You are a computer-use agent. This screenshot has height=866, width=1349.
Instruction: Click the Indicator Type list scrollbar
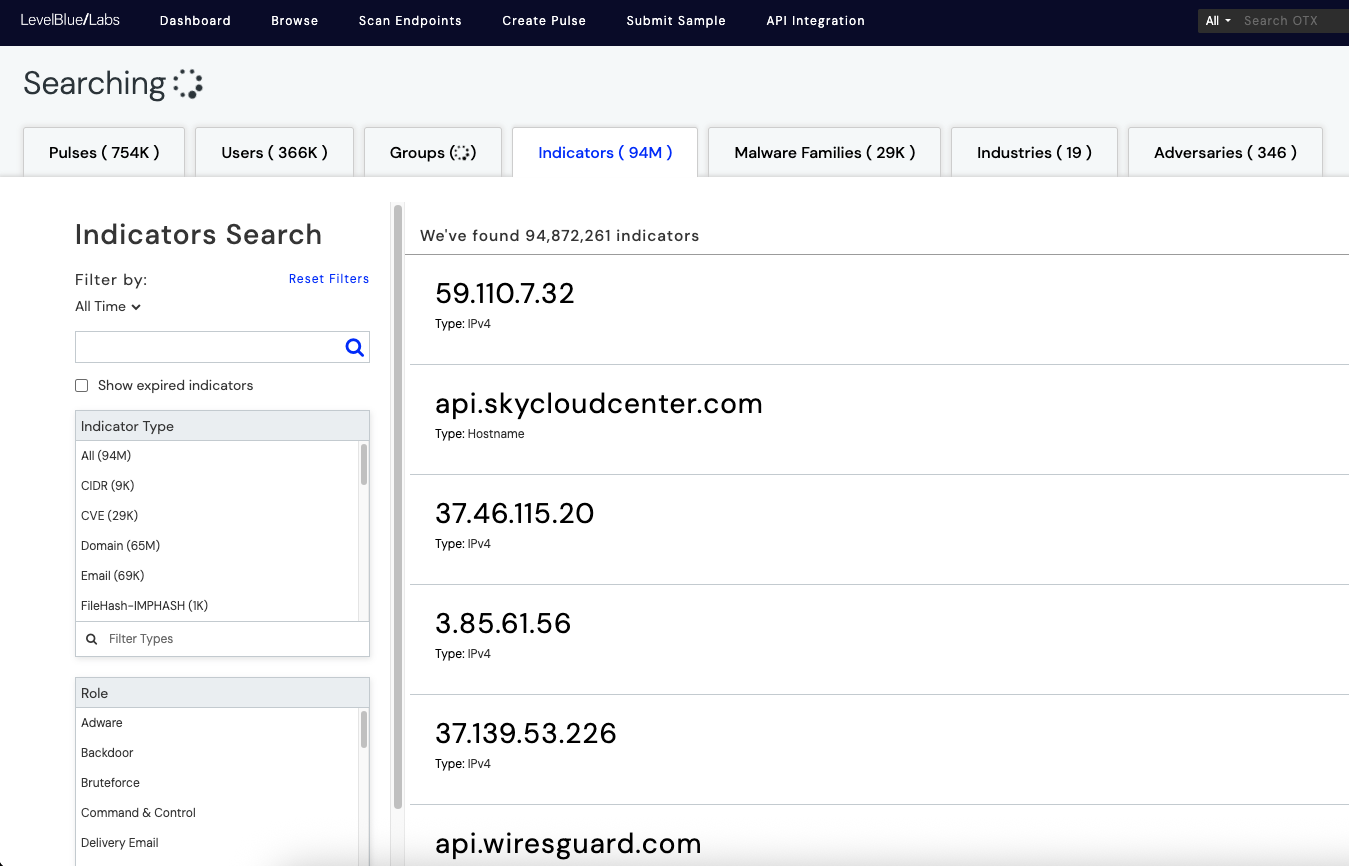[364, 465]
